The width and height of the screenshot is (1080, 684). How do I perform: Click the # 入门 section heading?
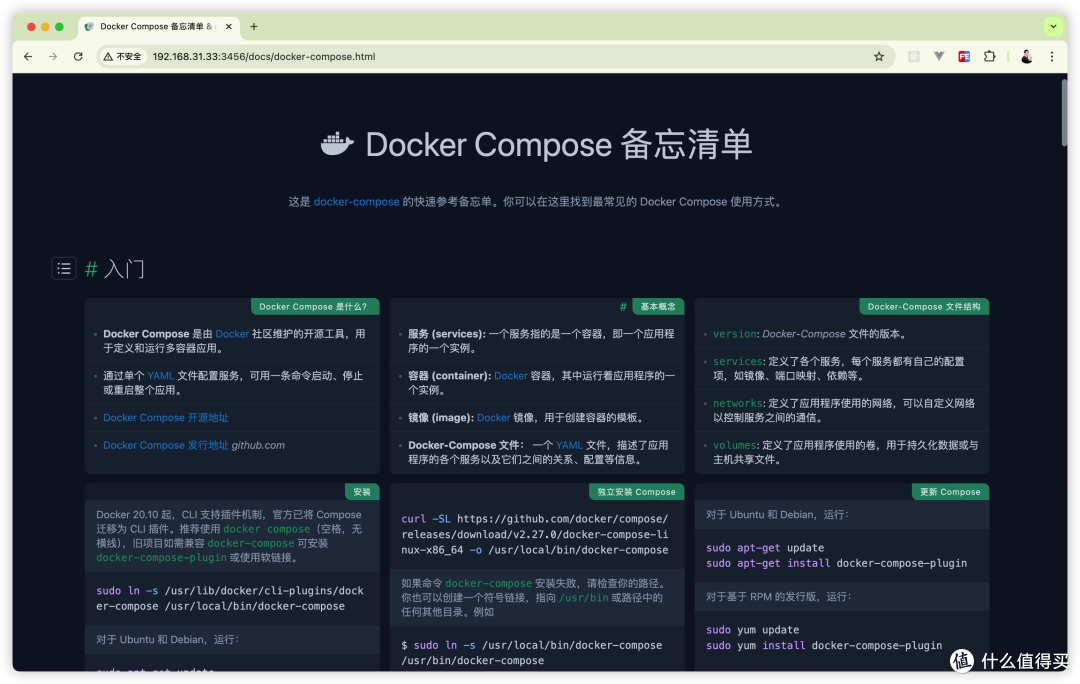114,269
